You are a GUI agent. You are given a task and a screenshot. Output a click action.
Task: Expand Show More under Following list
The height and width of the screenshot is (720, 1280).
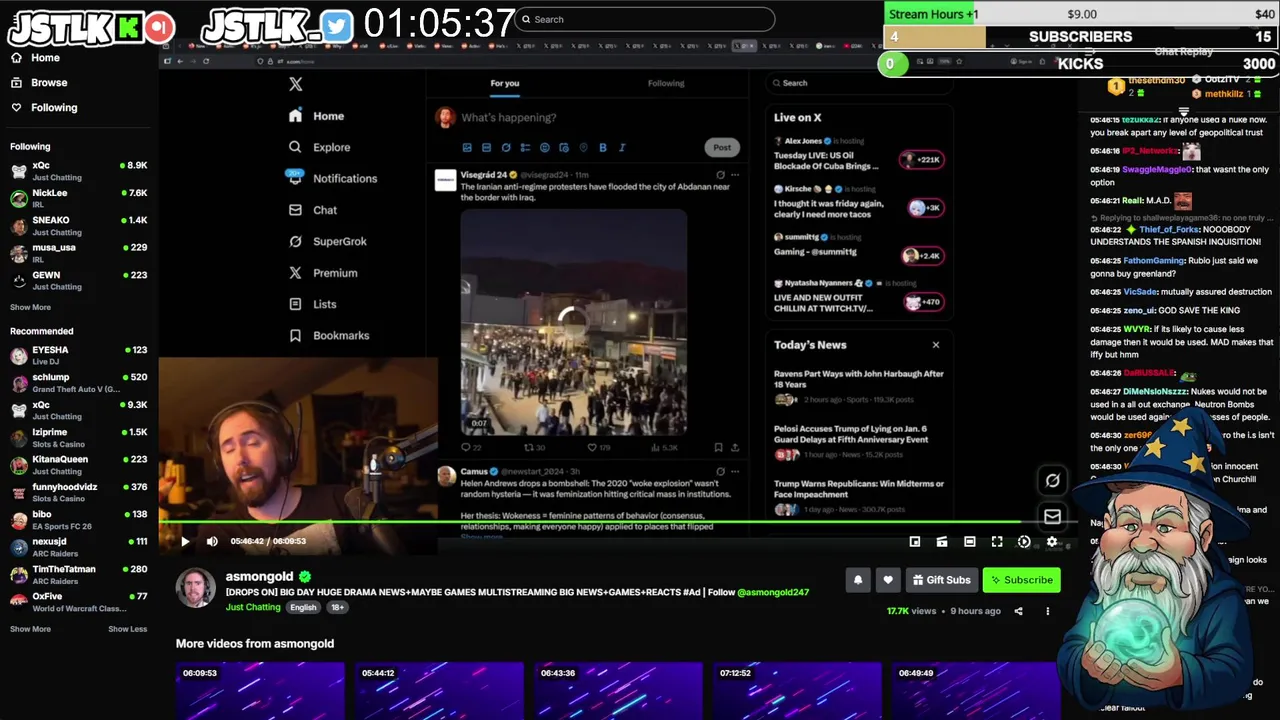(30, 307)
